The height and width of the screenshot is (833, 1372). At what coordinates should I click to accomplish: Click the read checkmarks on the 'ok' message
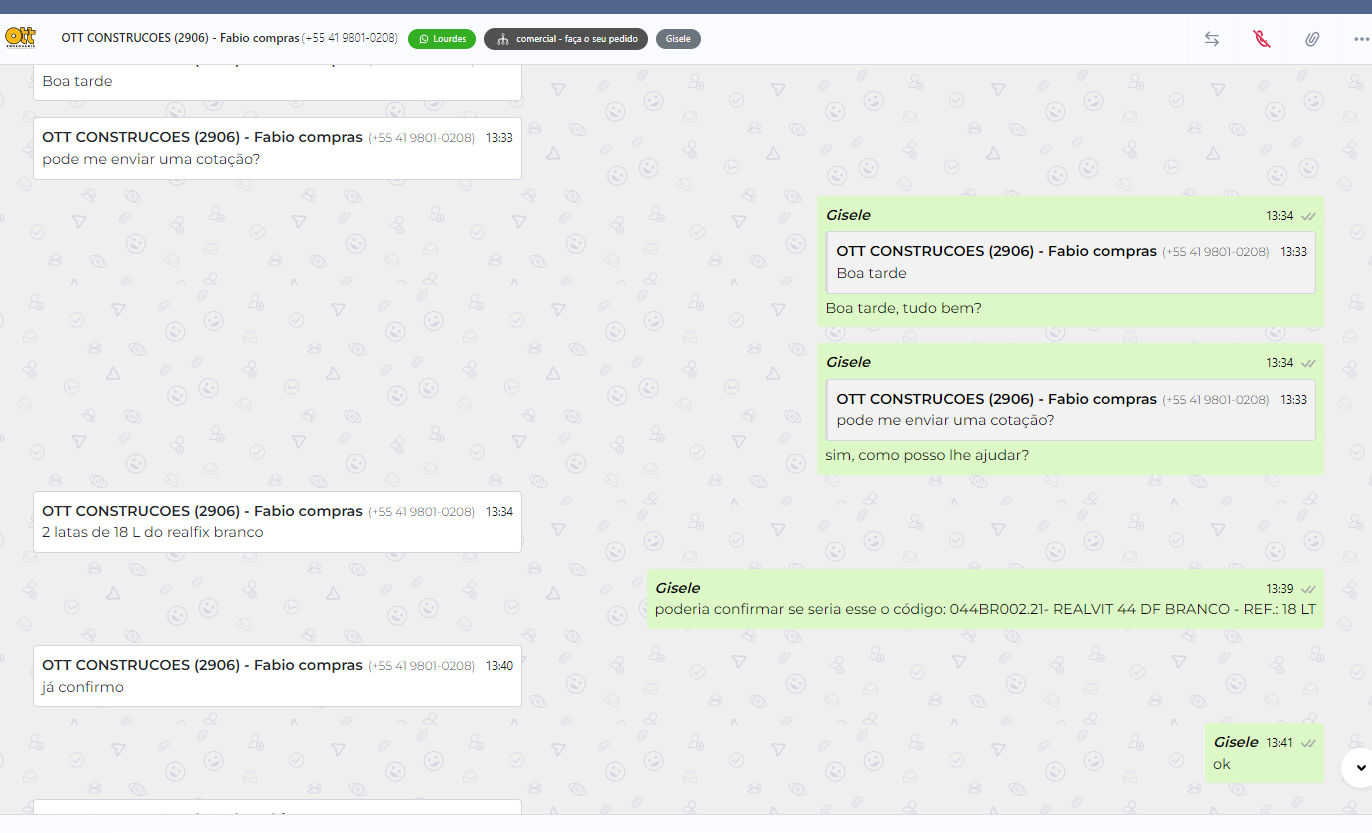pyautogui.click(x=1307, y=743)
